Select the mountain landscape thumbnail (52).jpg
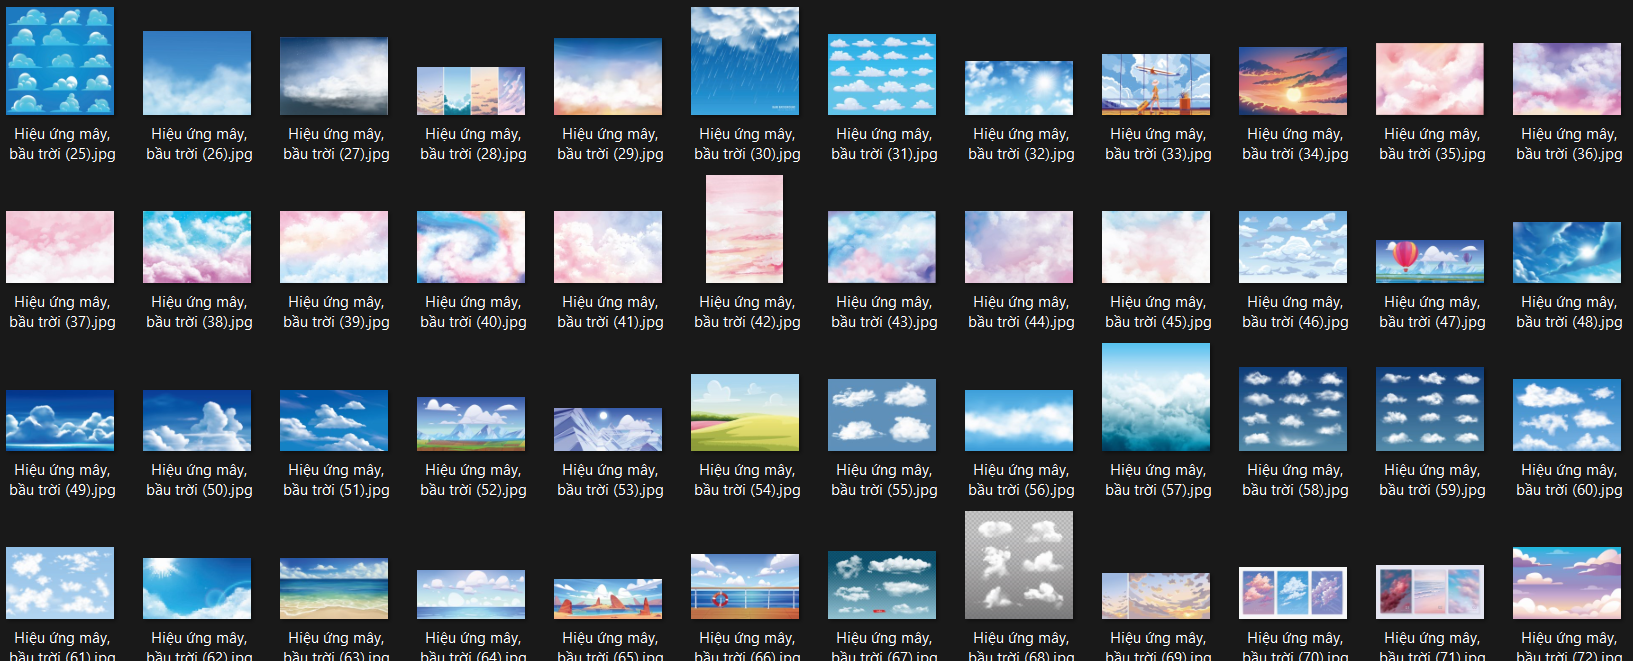The height and width of the screenshot is (661, 1633). coord(471,424)
